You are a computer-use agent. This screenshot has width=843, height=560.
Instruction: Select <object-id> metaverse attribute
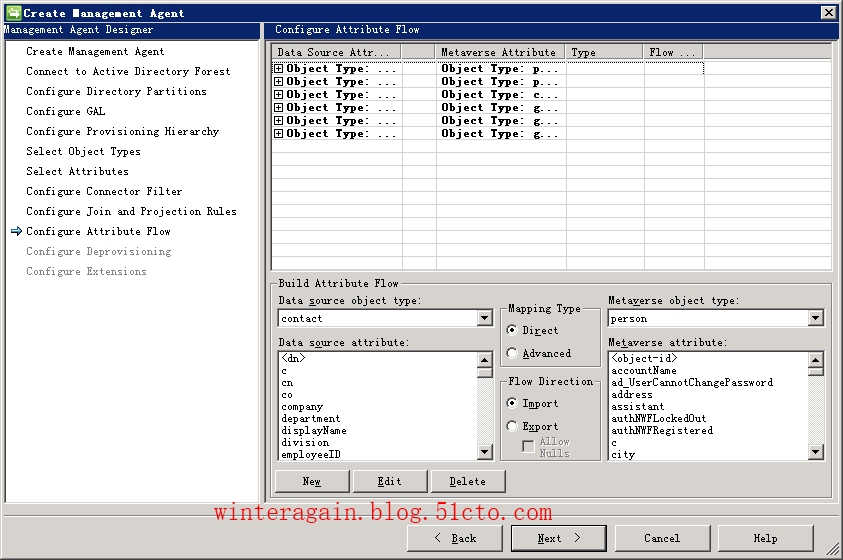(644, 358)
